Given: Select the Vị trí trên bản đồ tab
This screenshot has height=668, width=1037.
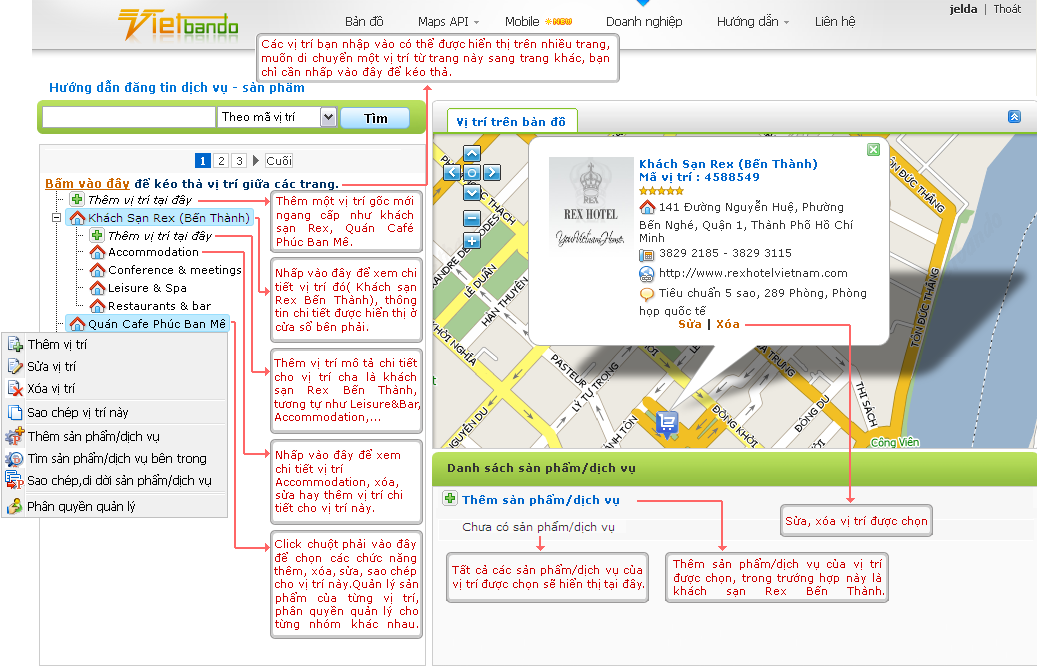Looking at the screenshot, I should pyautogui.click(x=511, y=122).
